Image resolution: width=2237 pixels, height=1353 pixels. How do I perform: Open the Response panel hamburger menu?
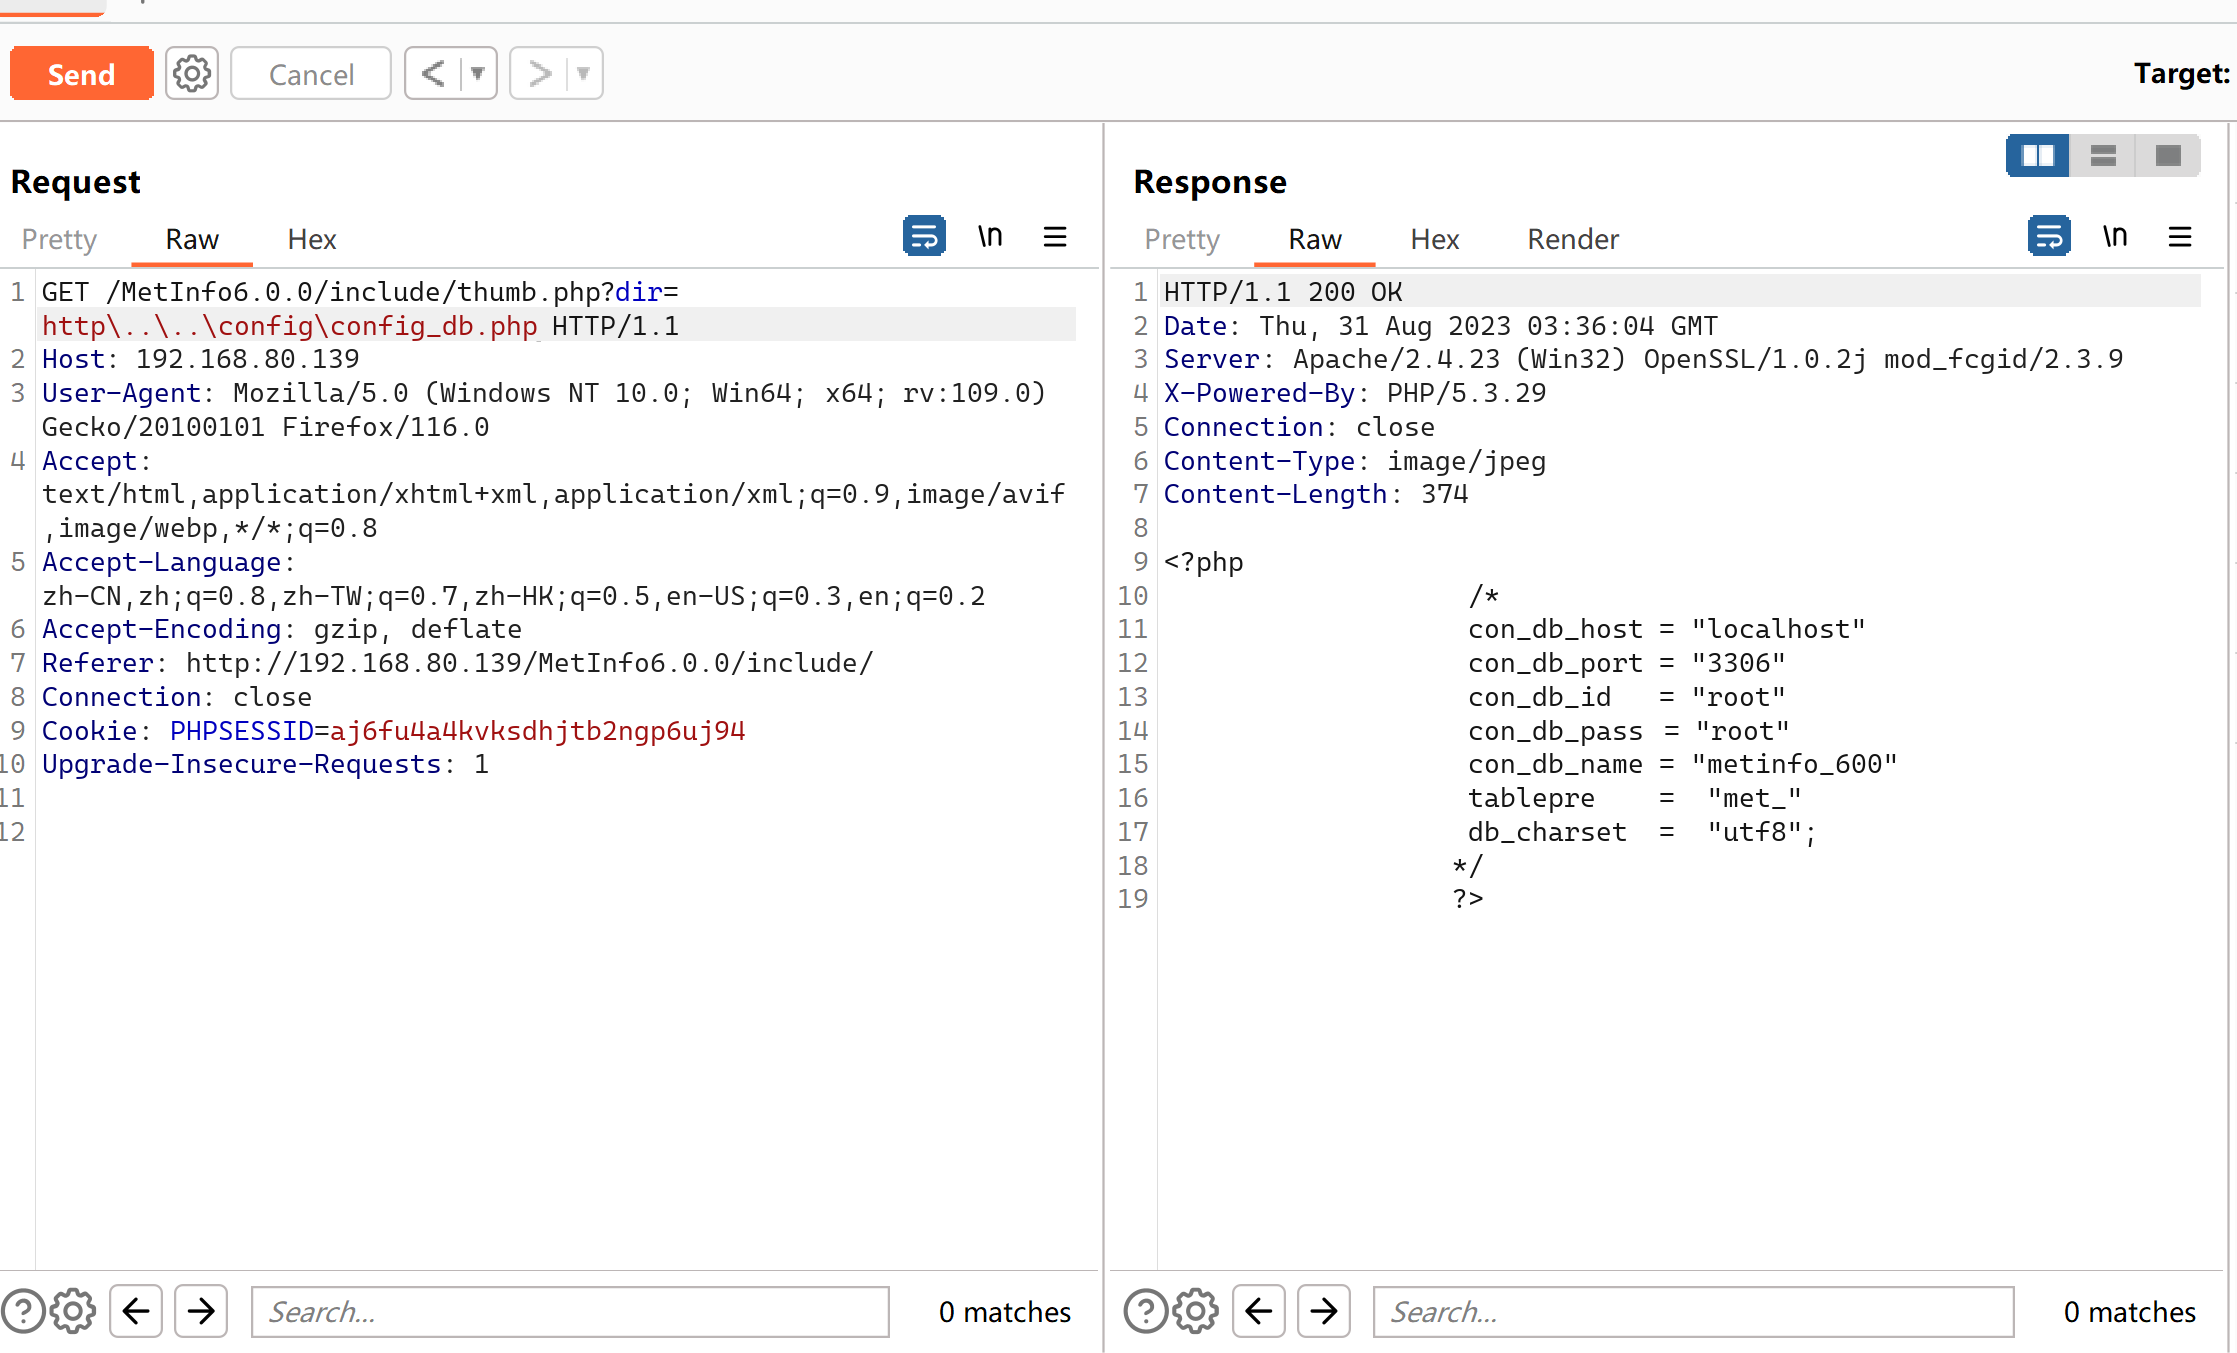(2179, 237)
